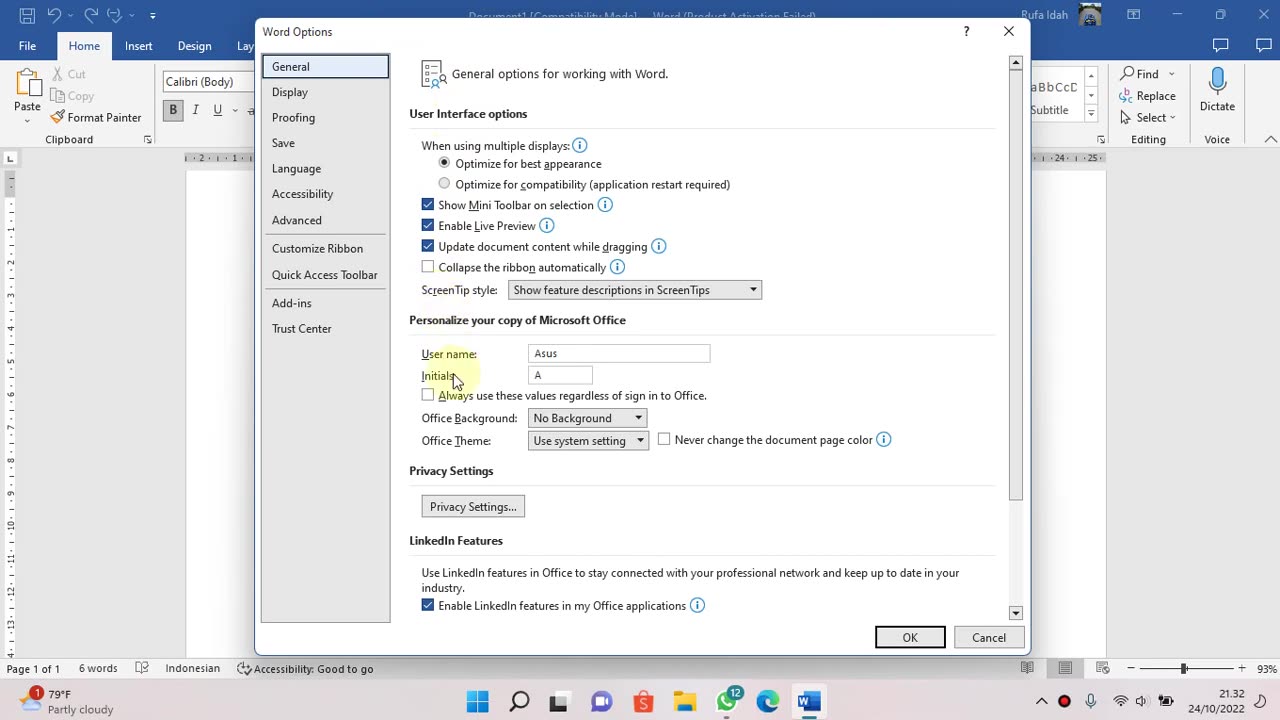Viewport: 1280px width, 720px height.
Task: Click Accessibility: Good to go status
Action: (x=305, y=668)
